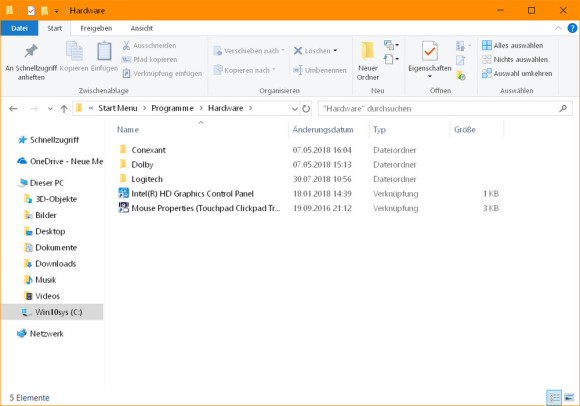Create a Neuer Ordner from ribbon
580x406 pixels.
368,61
